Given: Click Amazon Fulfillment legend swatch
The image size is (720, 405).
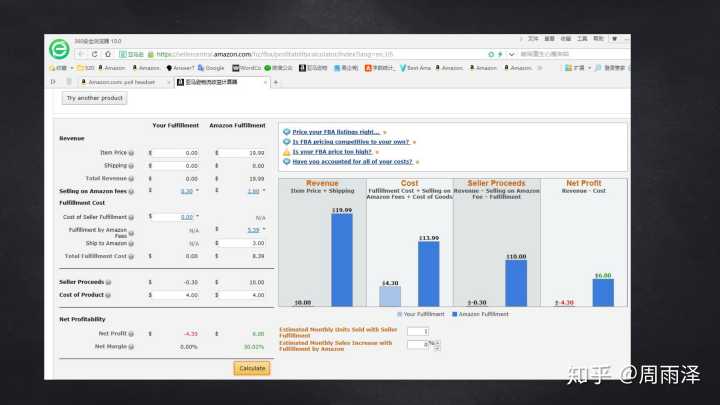Looking at the screenshot, I should point(455,315).
